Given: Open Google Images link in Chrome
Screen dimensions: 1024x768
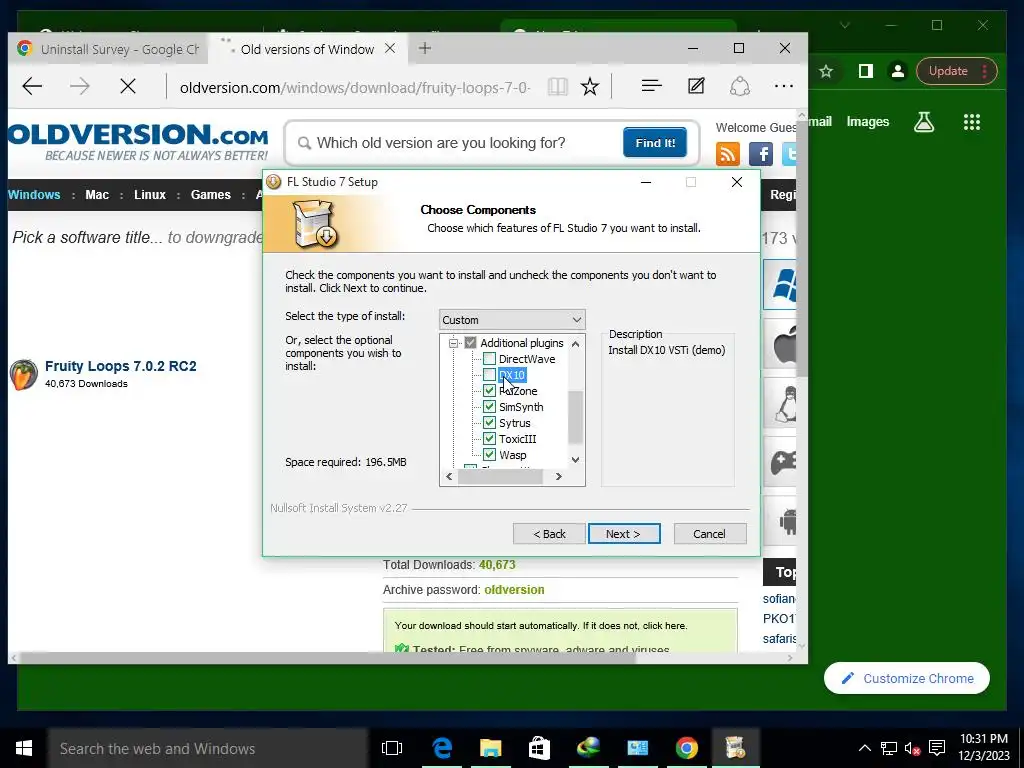Looking at the screenshot, I should point(867,121).
